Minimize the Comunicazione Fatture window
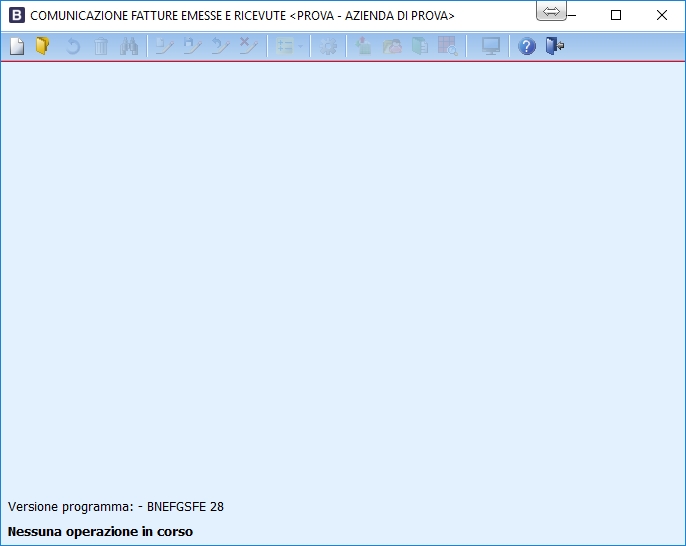Screen dimensions: 686x546 tap(571, 15)
